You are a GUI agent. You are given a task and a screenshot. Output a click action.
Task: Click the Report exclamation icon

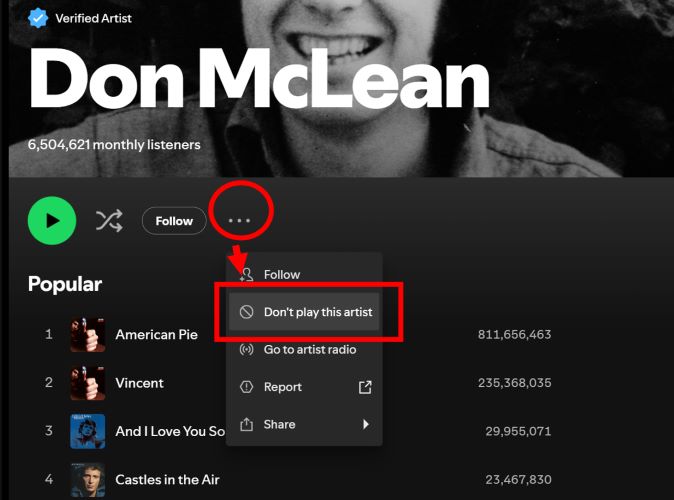point(246,387)
